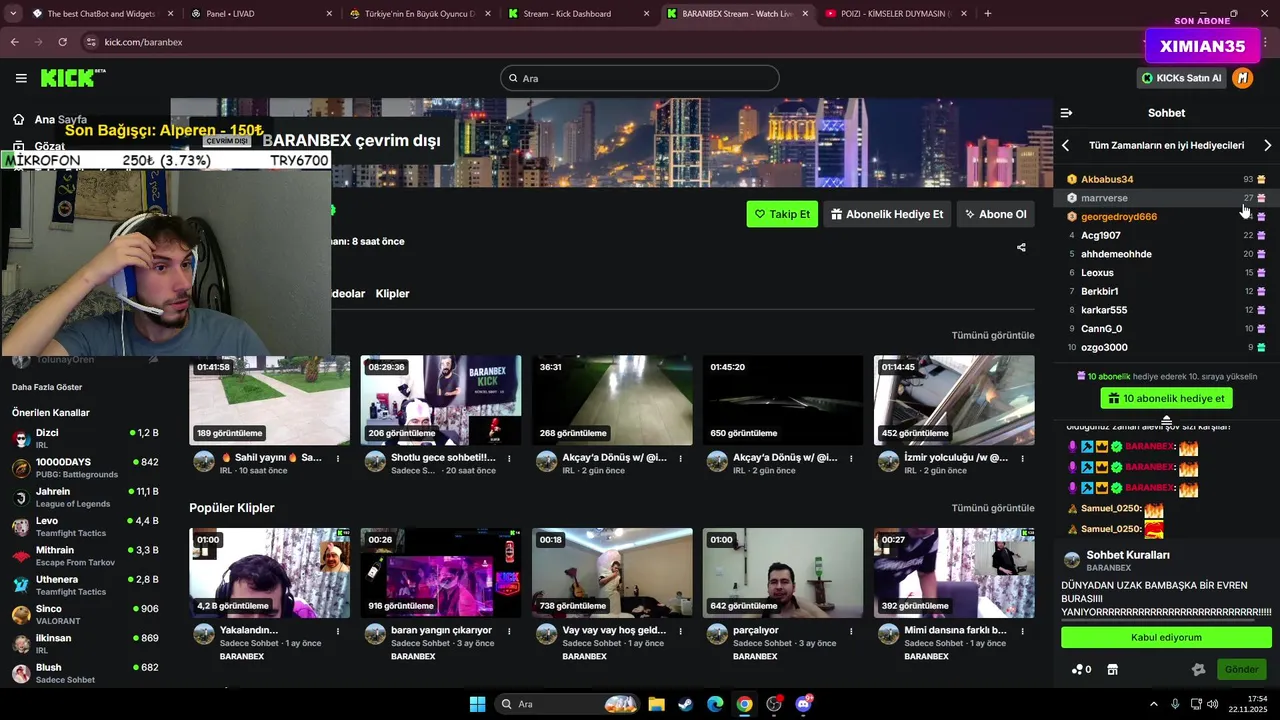Viewport: 1280px width, 720px height.
Task: Show next gift leaderboard with right chevron
Action: coord(1267,145)
